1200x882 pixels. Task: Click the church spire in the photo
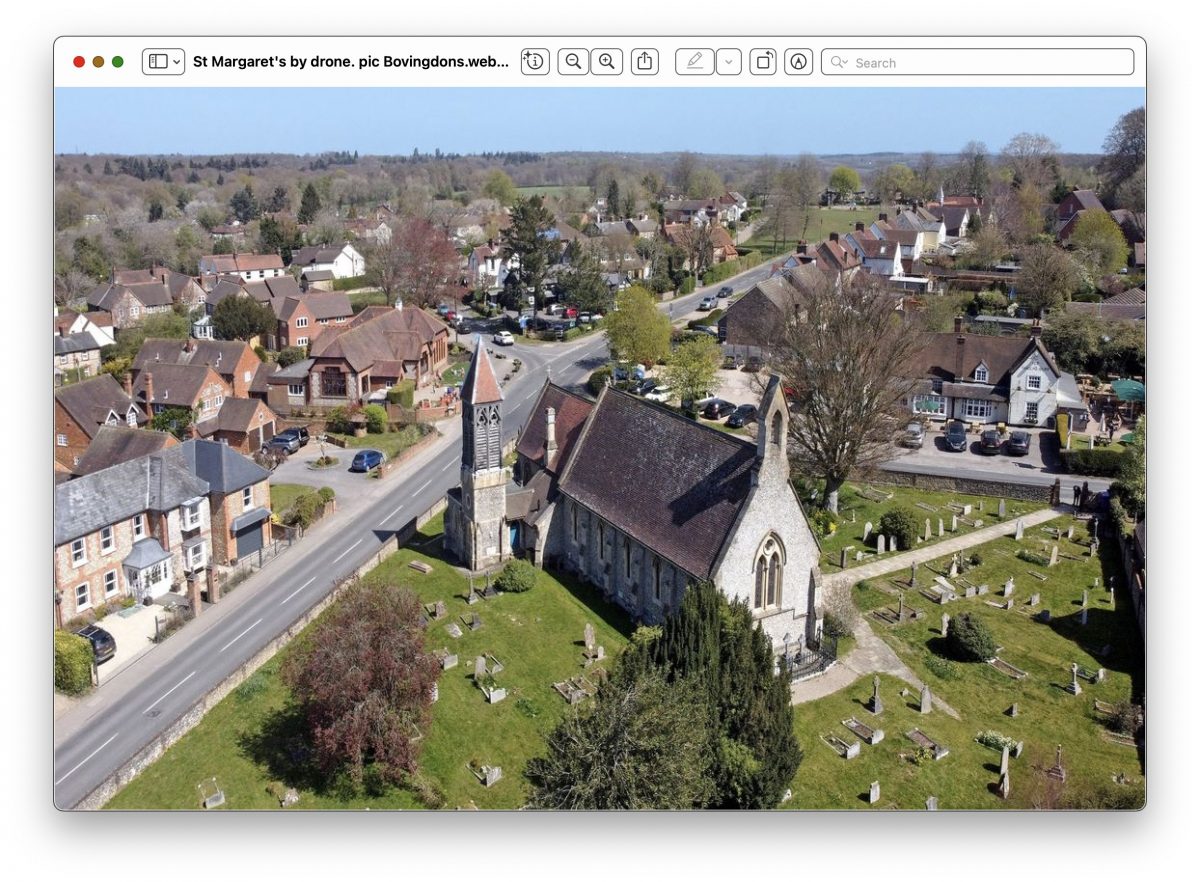[480, 375]
